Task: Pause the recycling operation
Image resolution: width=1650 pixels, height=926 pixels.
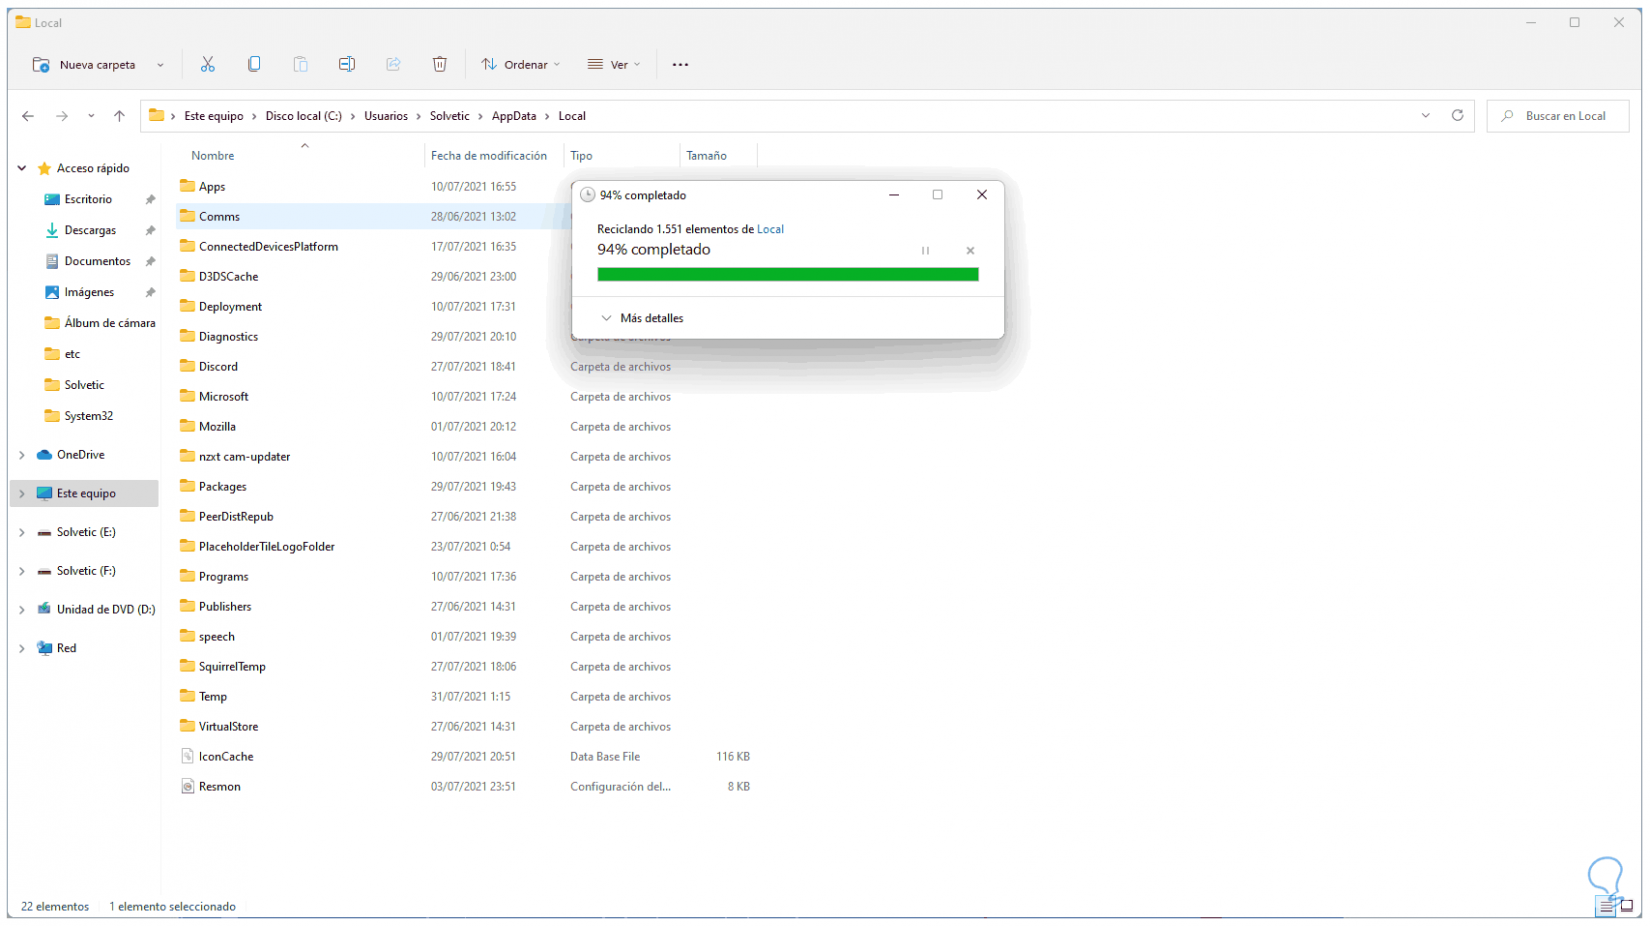Action: point(925,251)
